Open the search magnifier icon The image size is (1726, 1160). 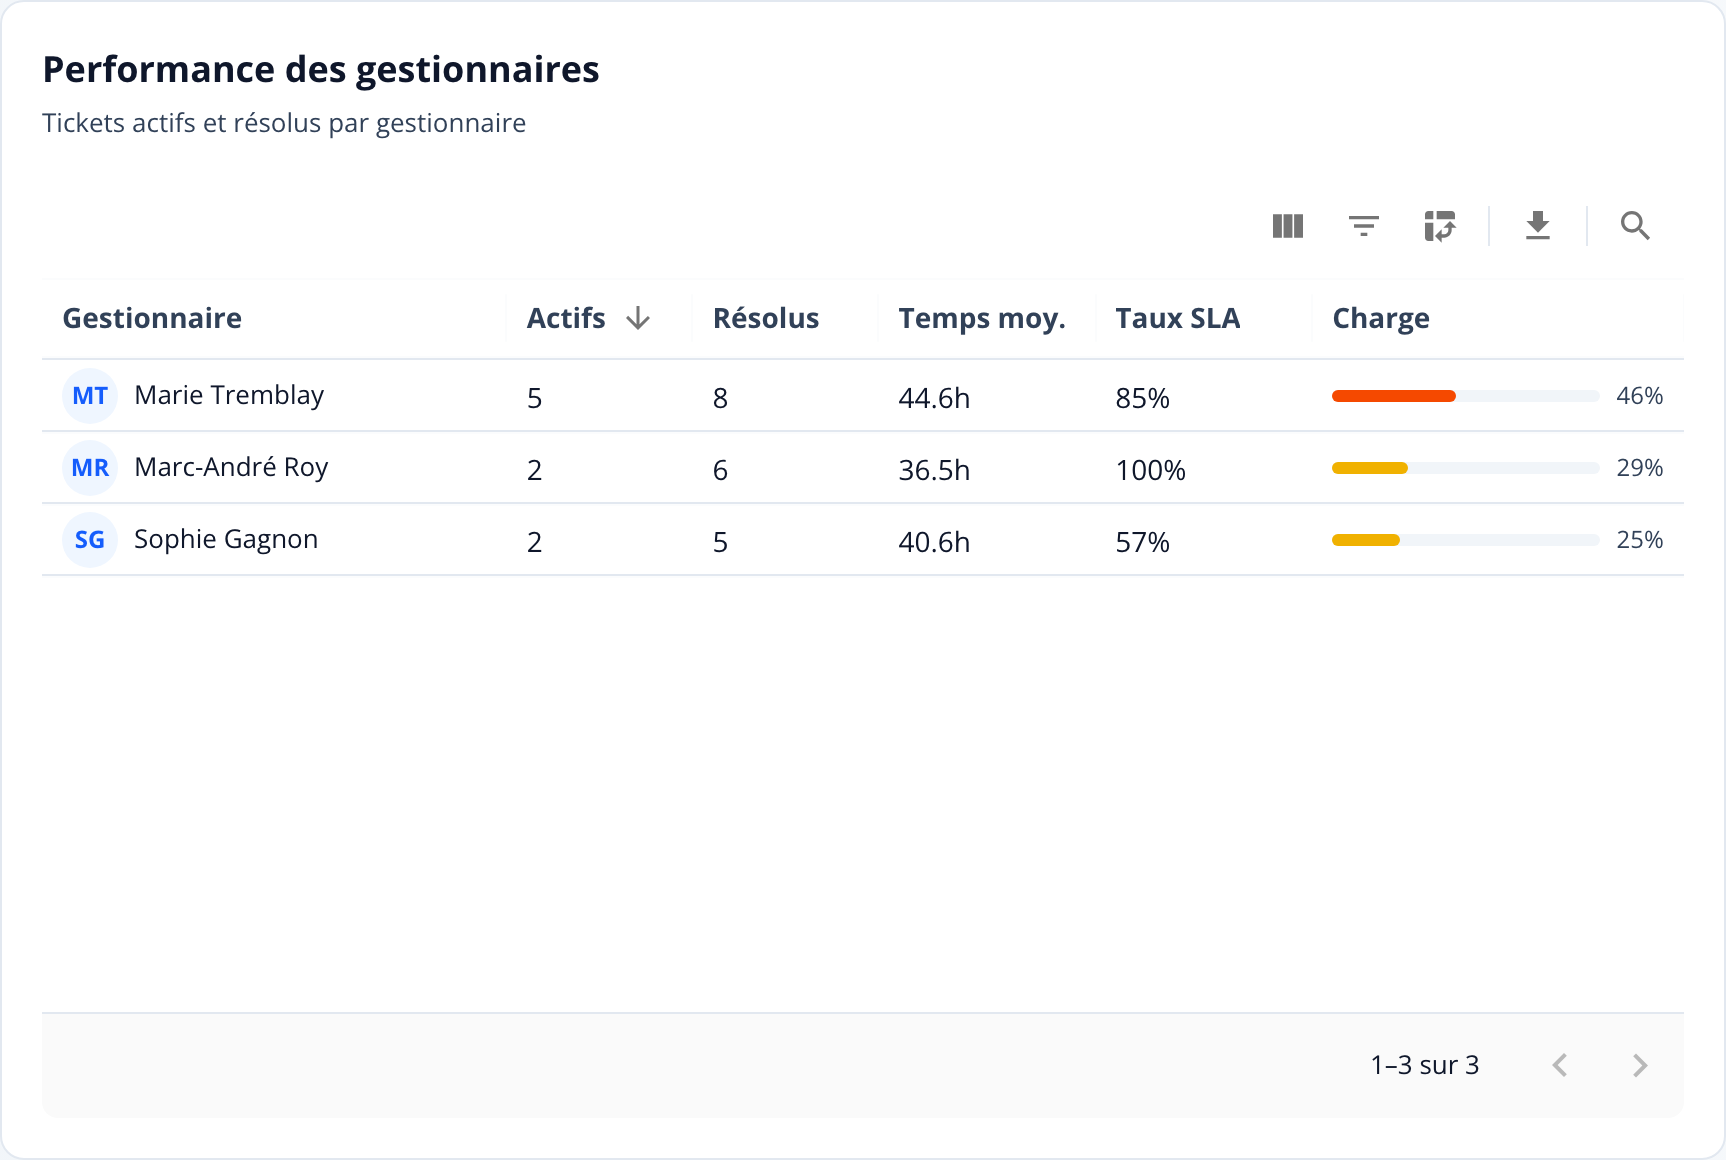[x=1635, y=226]
